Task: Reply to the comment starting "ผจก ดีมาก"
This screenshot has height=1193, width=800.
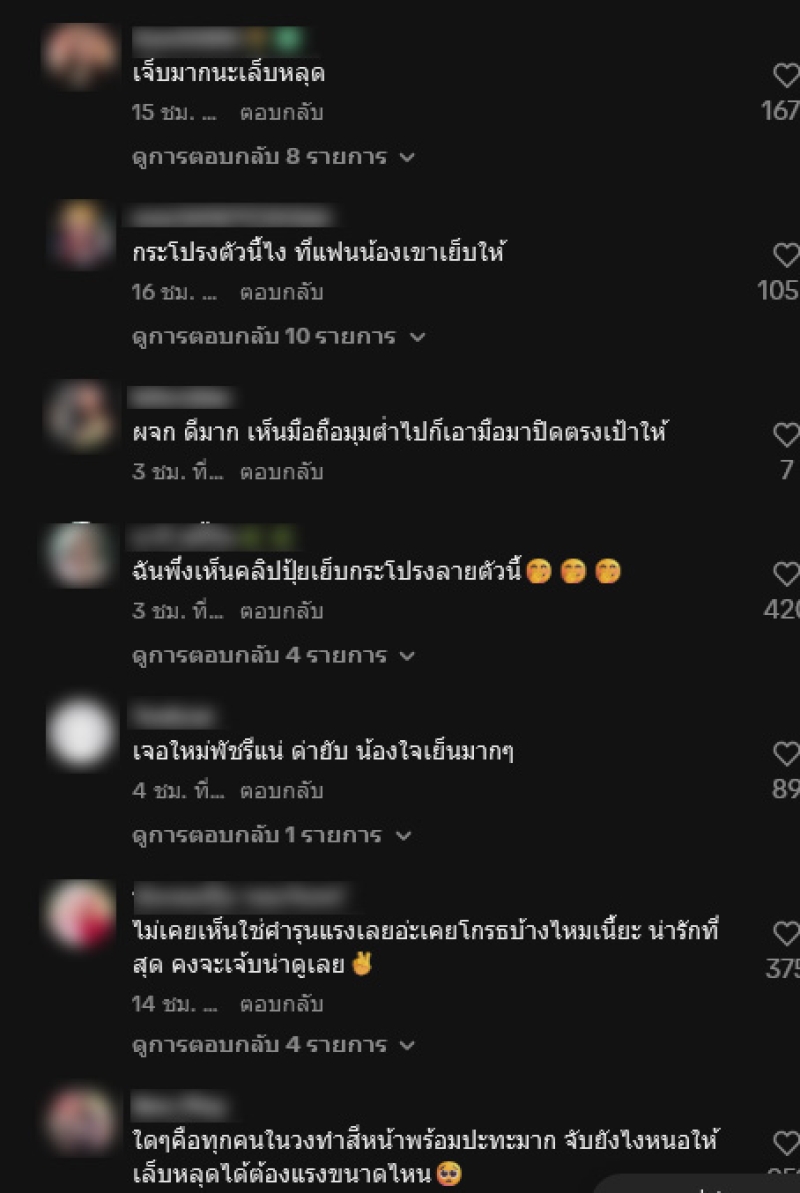Action: pos(282,472)
